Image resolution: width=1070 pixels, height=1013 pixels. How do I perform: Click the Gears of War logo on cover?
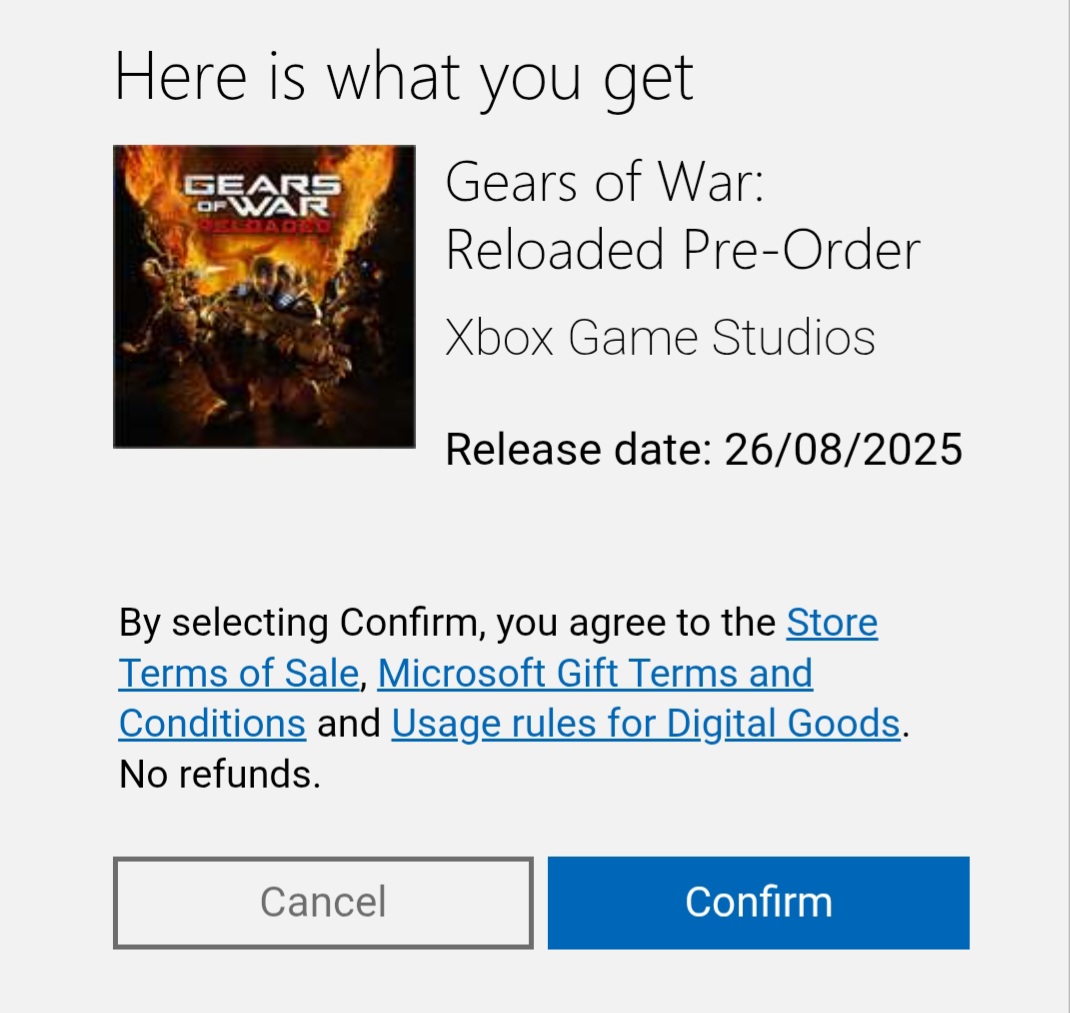(x=263, y=197)
